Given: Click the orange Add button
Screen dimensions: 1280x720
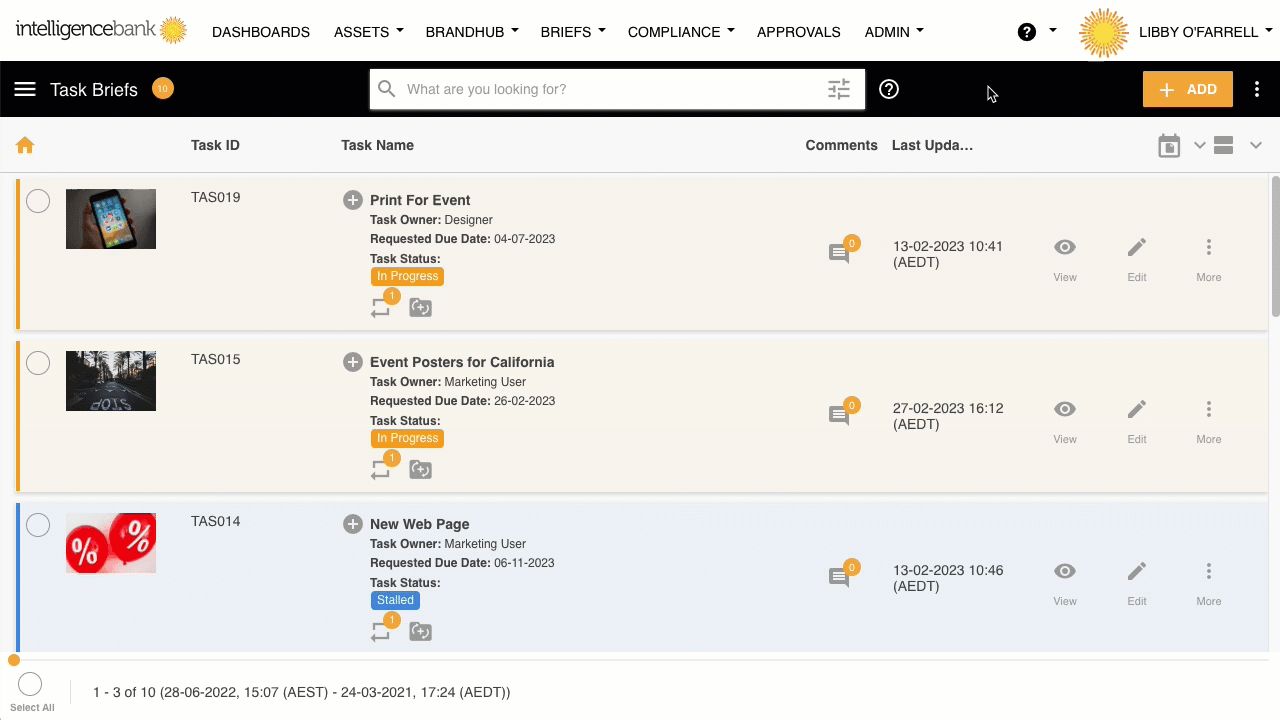Looking at the screenshot, I should point(1187,89).
